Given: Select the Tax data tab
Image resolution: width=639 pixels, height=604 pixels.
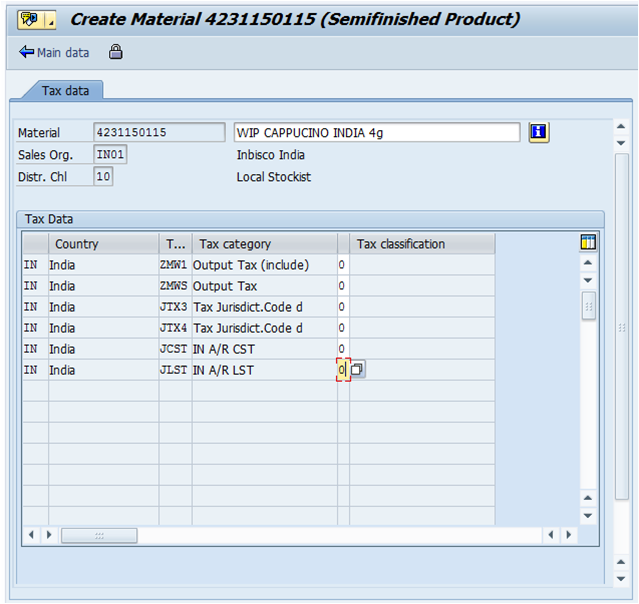Looking at the screenshot, I should point(65,91).
